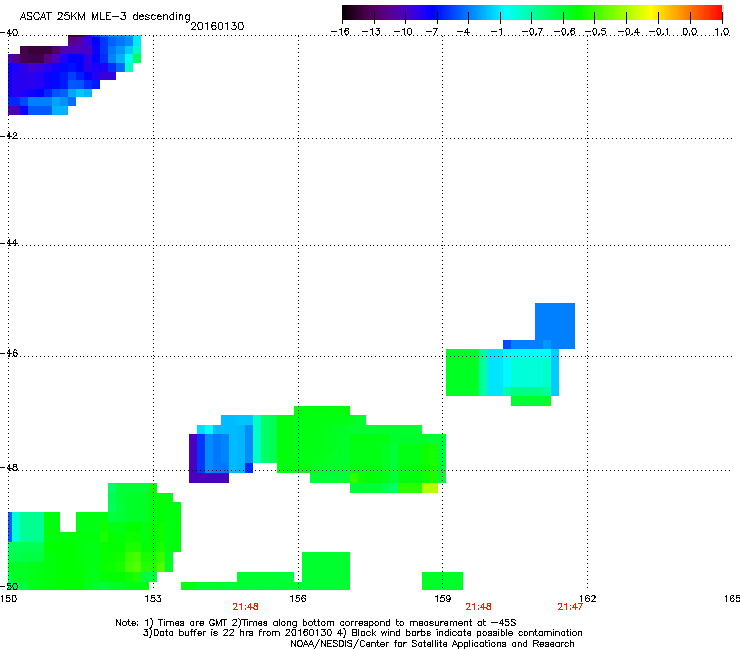
Task: Click the color bar legend at the top
Action: (532, 13)
